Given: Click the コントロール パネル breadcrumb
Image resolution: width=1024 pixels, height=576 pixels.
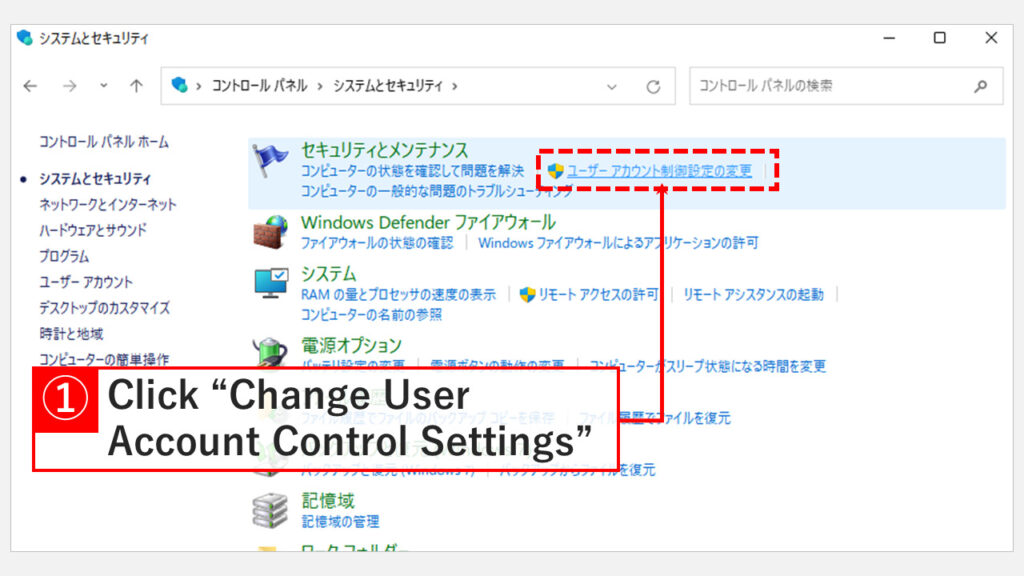Looking at the screenshot, I should click(259, 86).
